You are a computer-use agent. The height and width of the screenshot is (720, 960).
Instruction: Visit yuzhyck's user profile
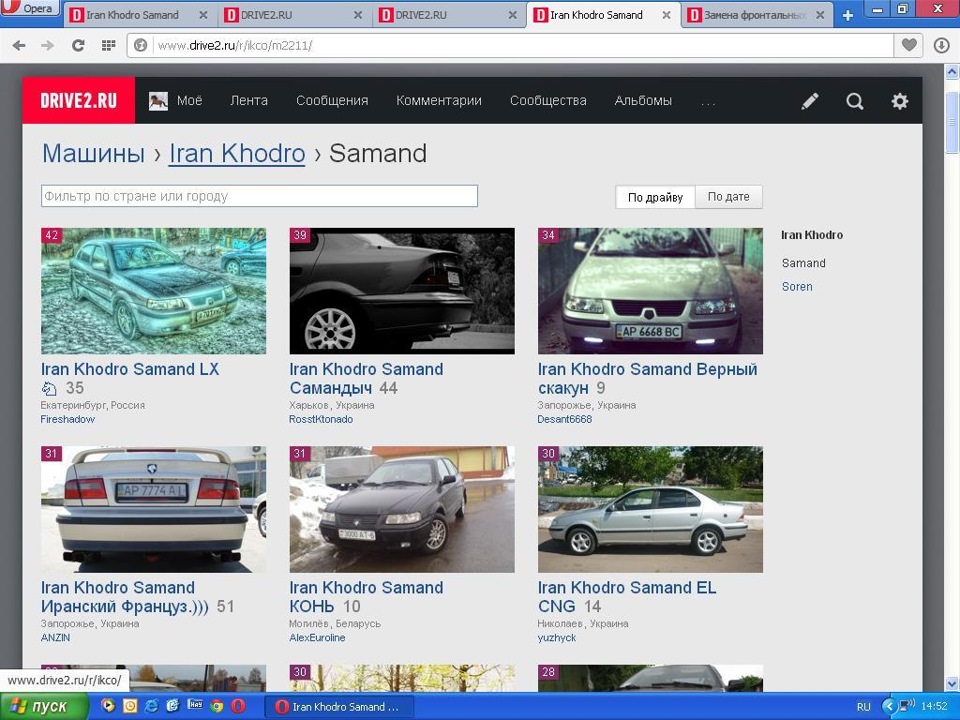(557, 637)
